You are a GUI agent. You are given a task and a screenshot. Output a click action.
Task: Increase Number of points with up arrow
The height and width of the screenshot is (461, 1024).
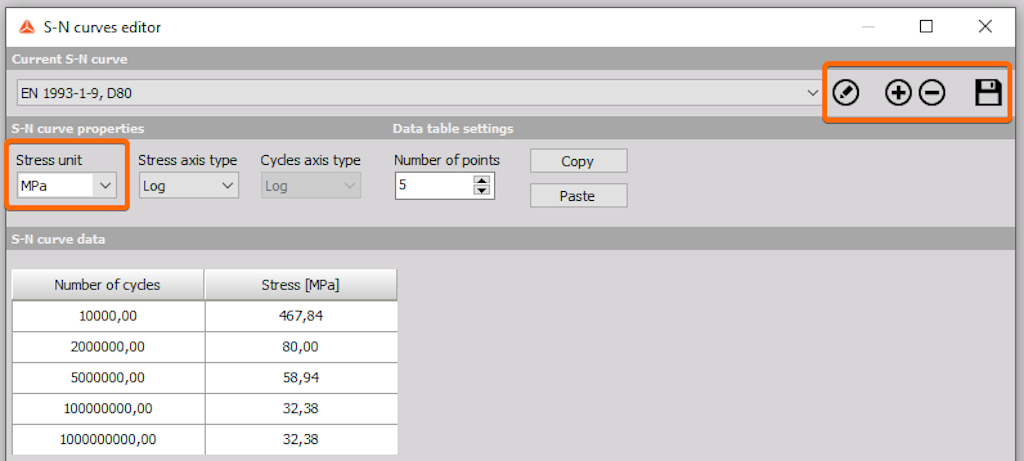point(482,180)
